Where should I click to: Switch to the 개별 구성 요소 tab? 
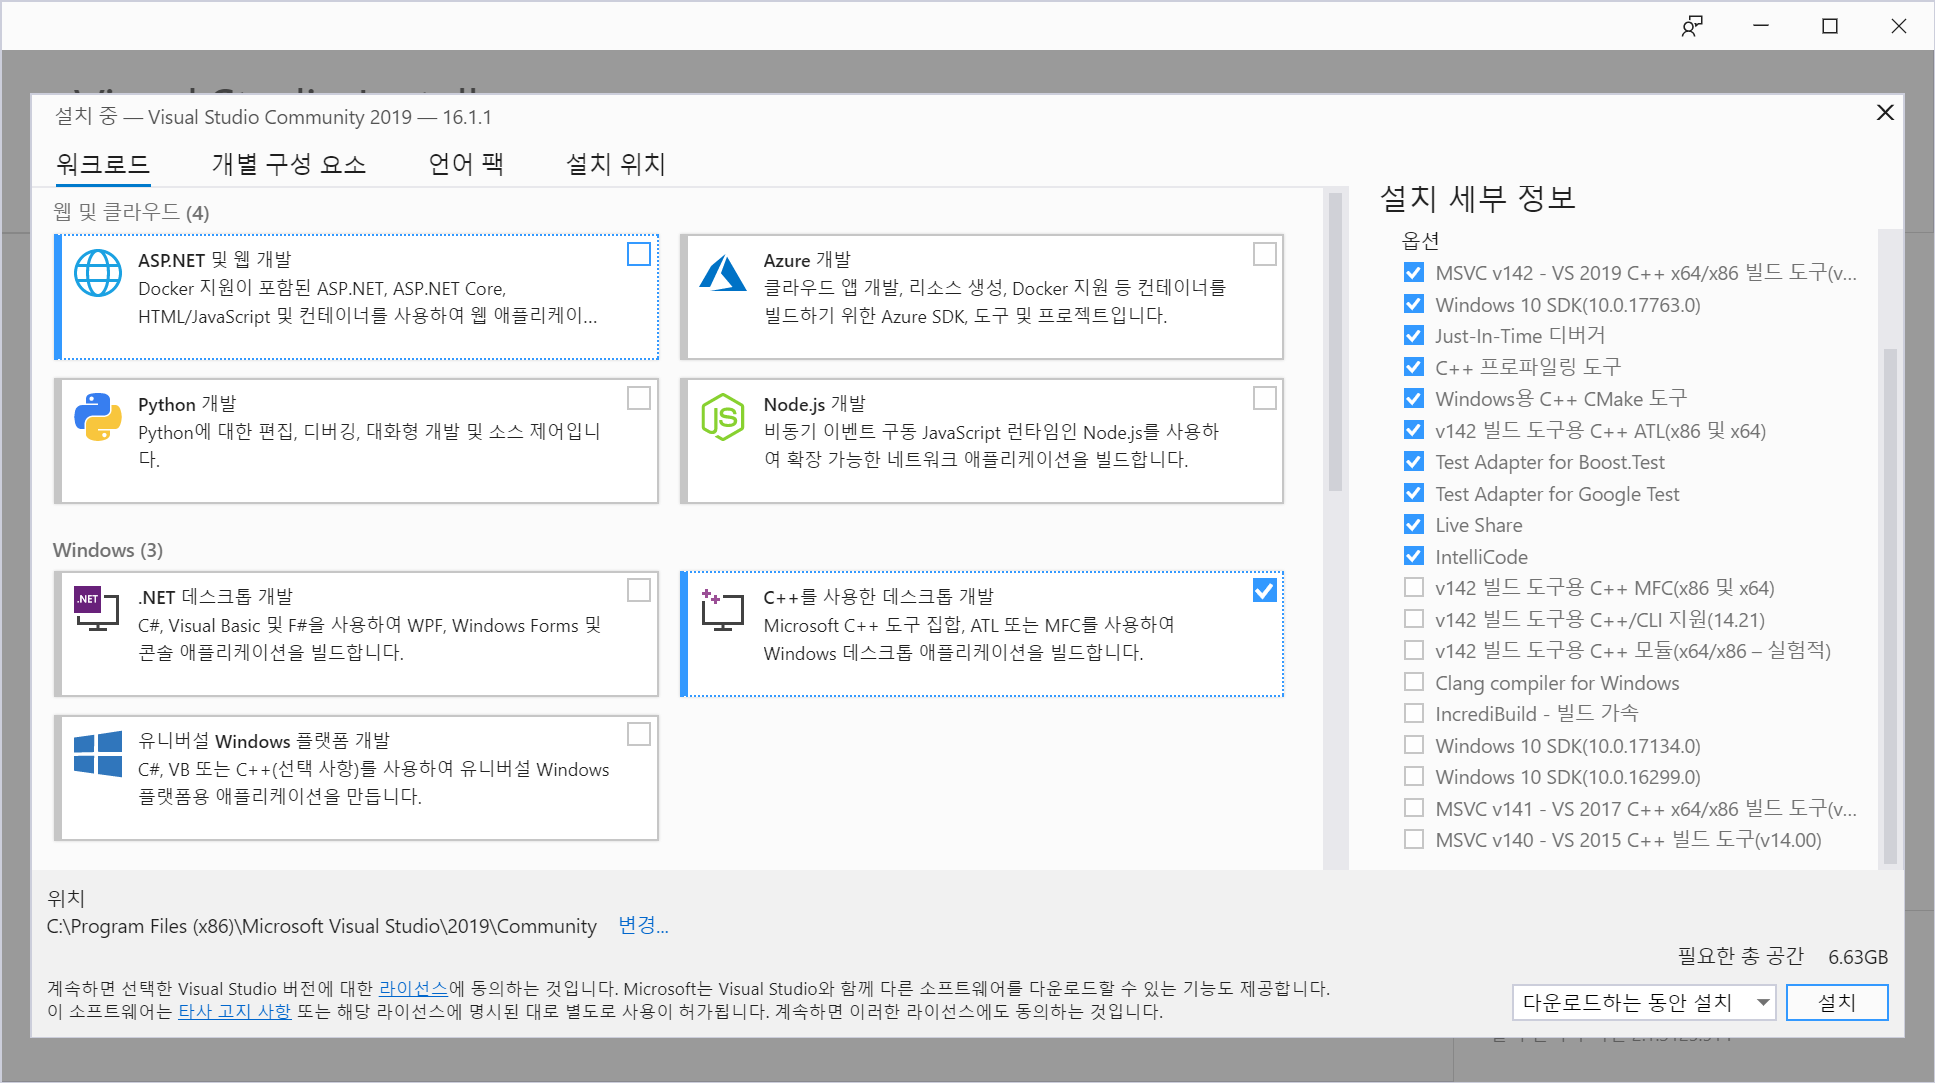(x=289, y=164)
